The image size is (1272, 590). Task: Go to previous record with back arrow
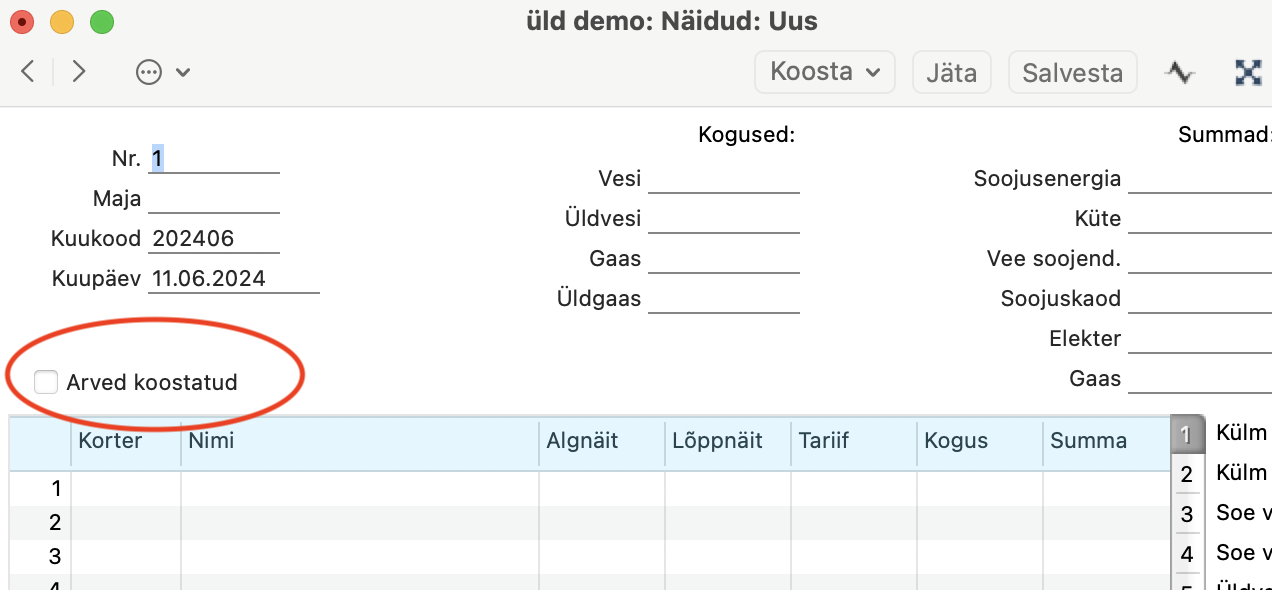coord(28,71)
